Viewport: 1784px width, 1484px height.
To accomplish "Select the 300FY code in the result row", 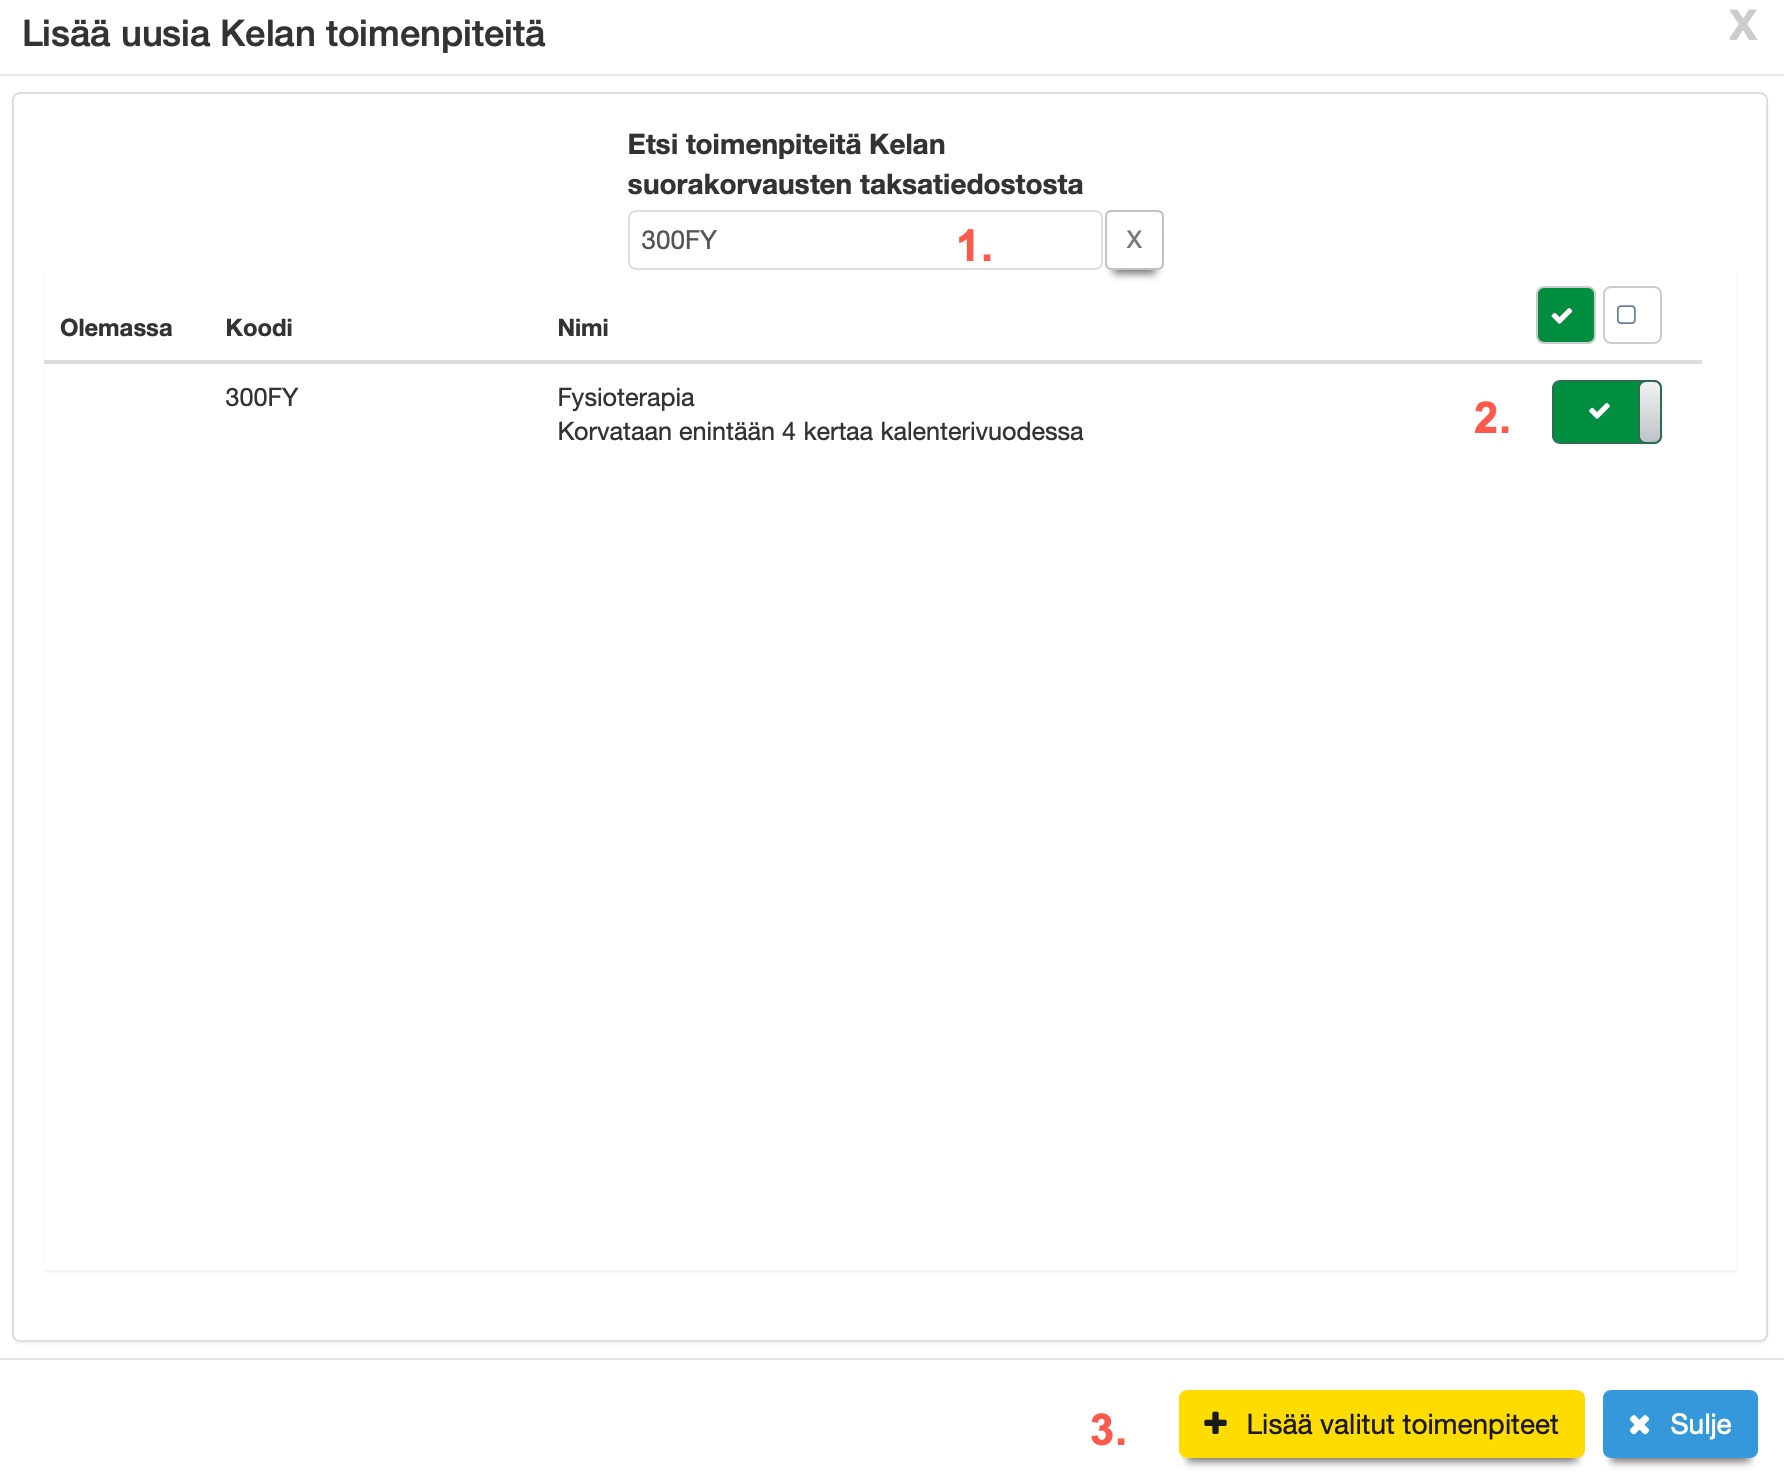I will [262, 398].
